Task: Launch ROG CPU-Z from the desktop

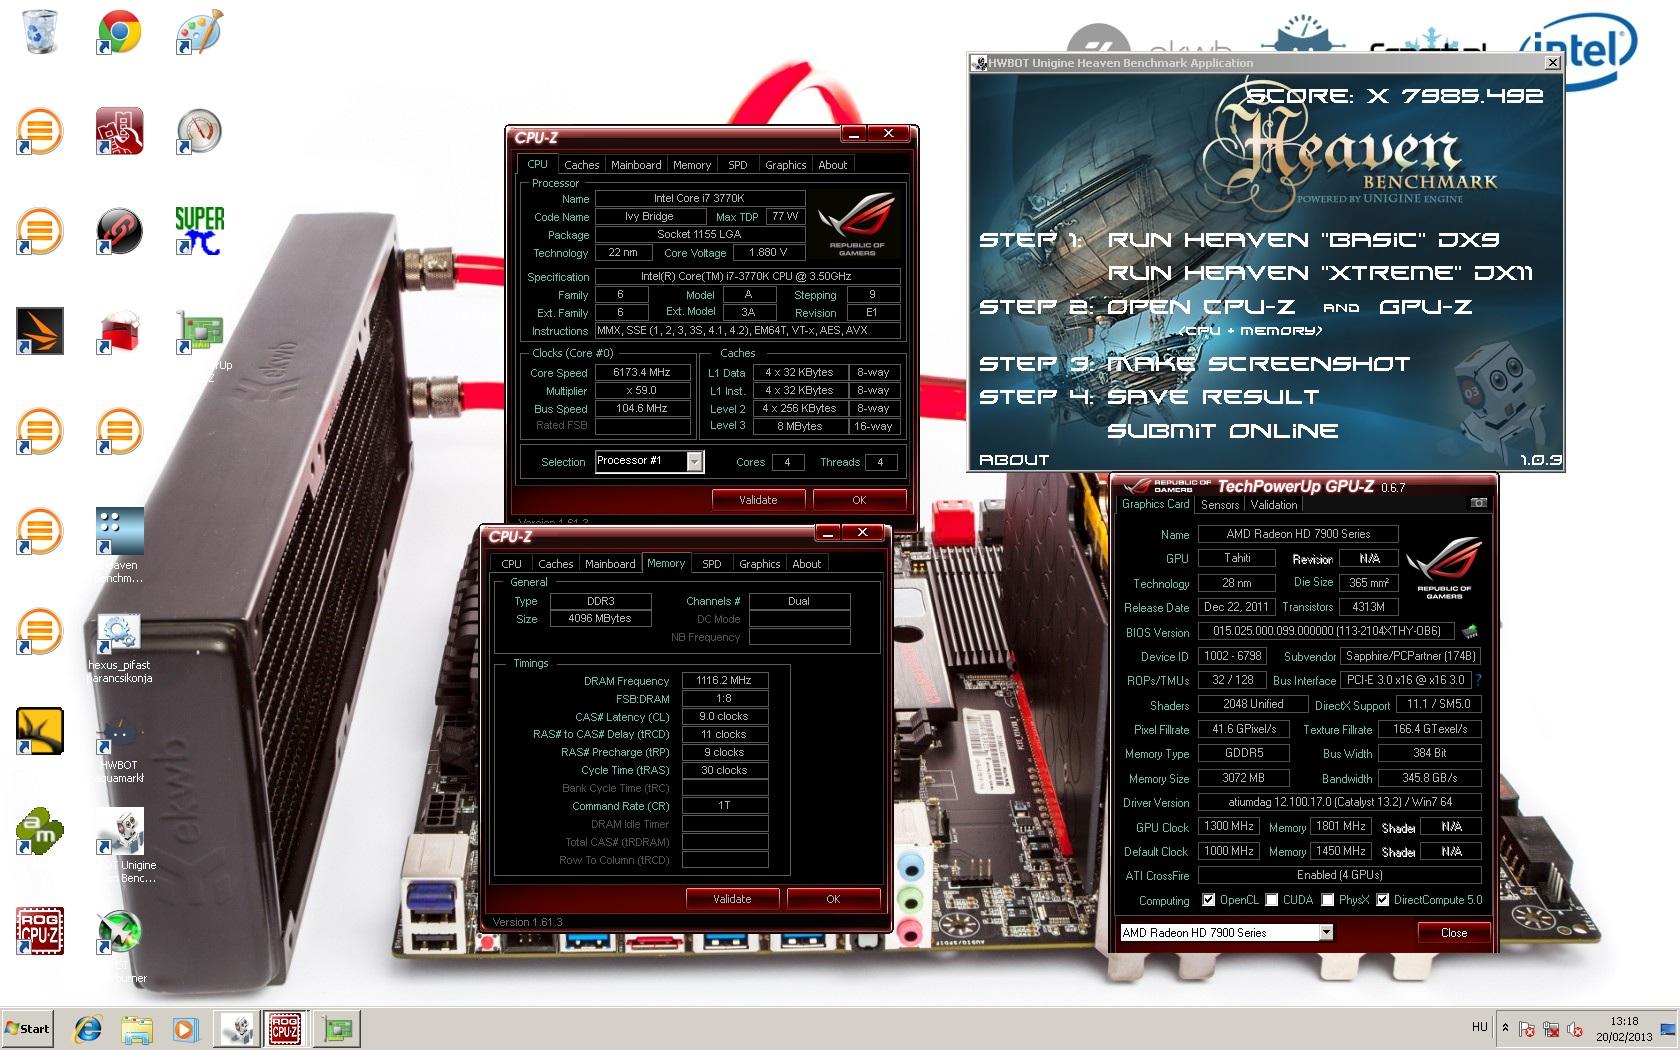Action: point(40,931)
